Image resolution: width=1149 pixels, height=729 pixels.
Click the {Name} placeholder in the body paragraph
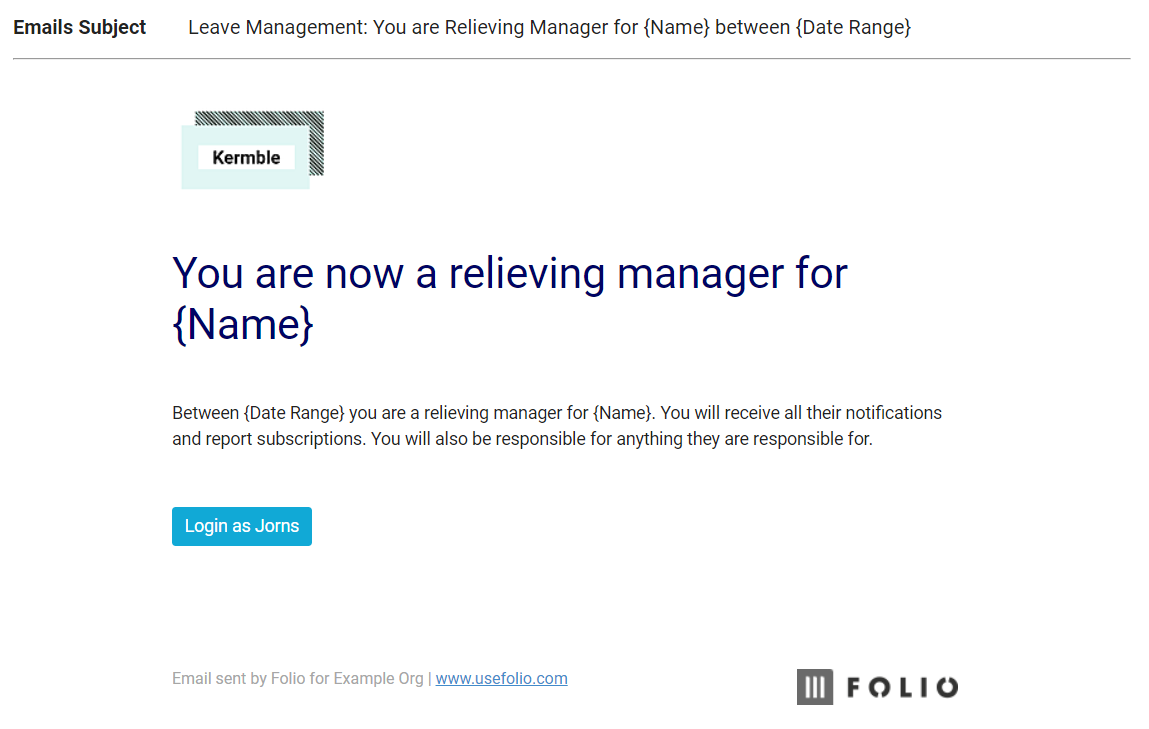623,413
